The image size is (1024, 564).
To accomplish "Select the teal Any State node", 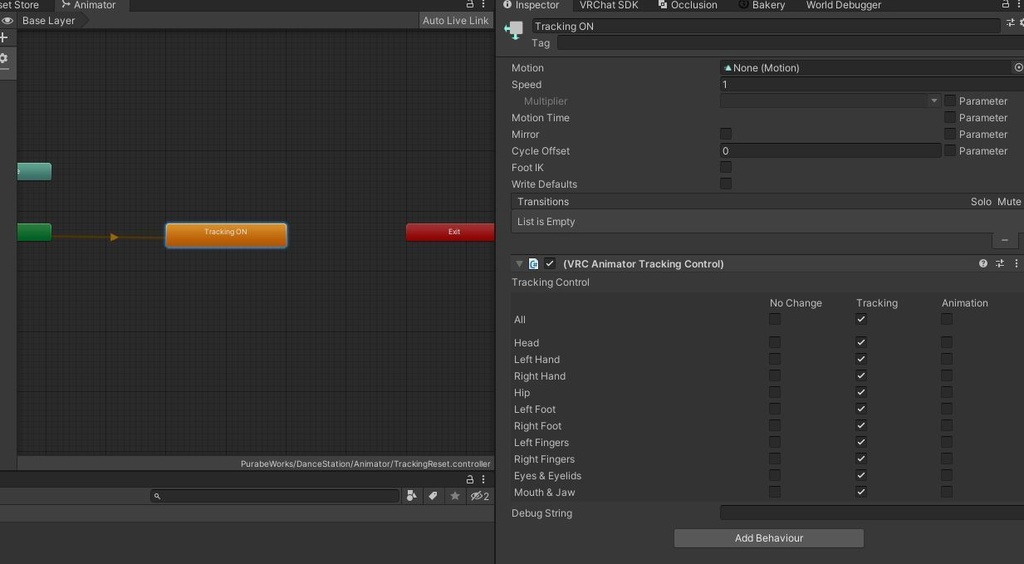I will pyautogui.click(x=34, y=172).
